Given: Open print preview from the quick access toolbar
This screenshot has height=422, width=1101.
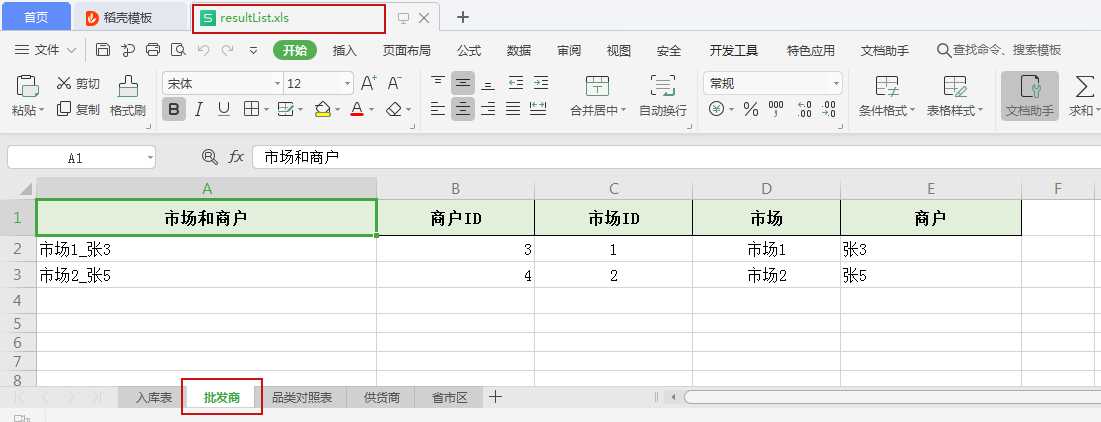Looking at the screenshot, I should (178, 50).
